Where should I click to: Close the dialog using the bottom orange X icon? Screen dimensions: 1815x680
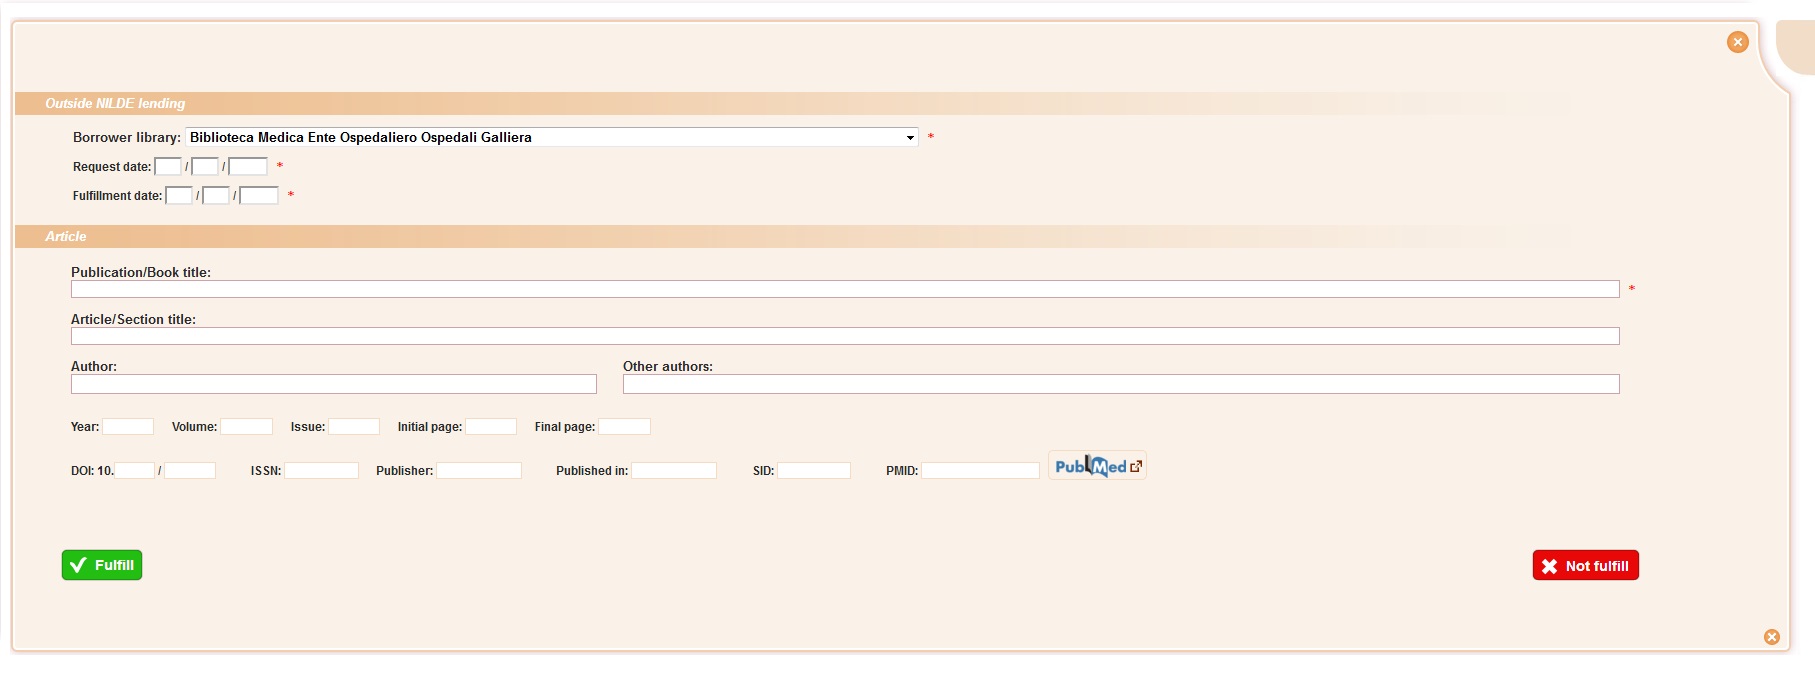(1771, 637)
